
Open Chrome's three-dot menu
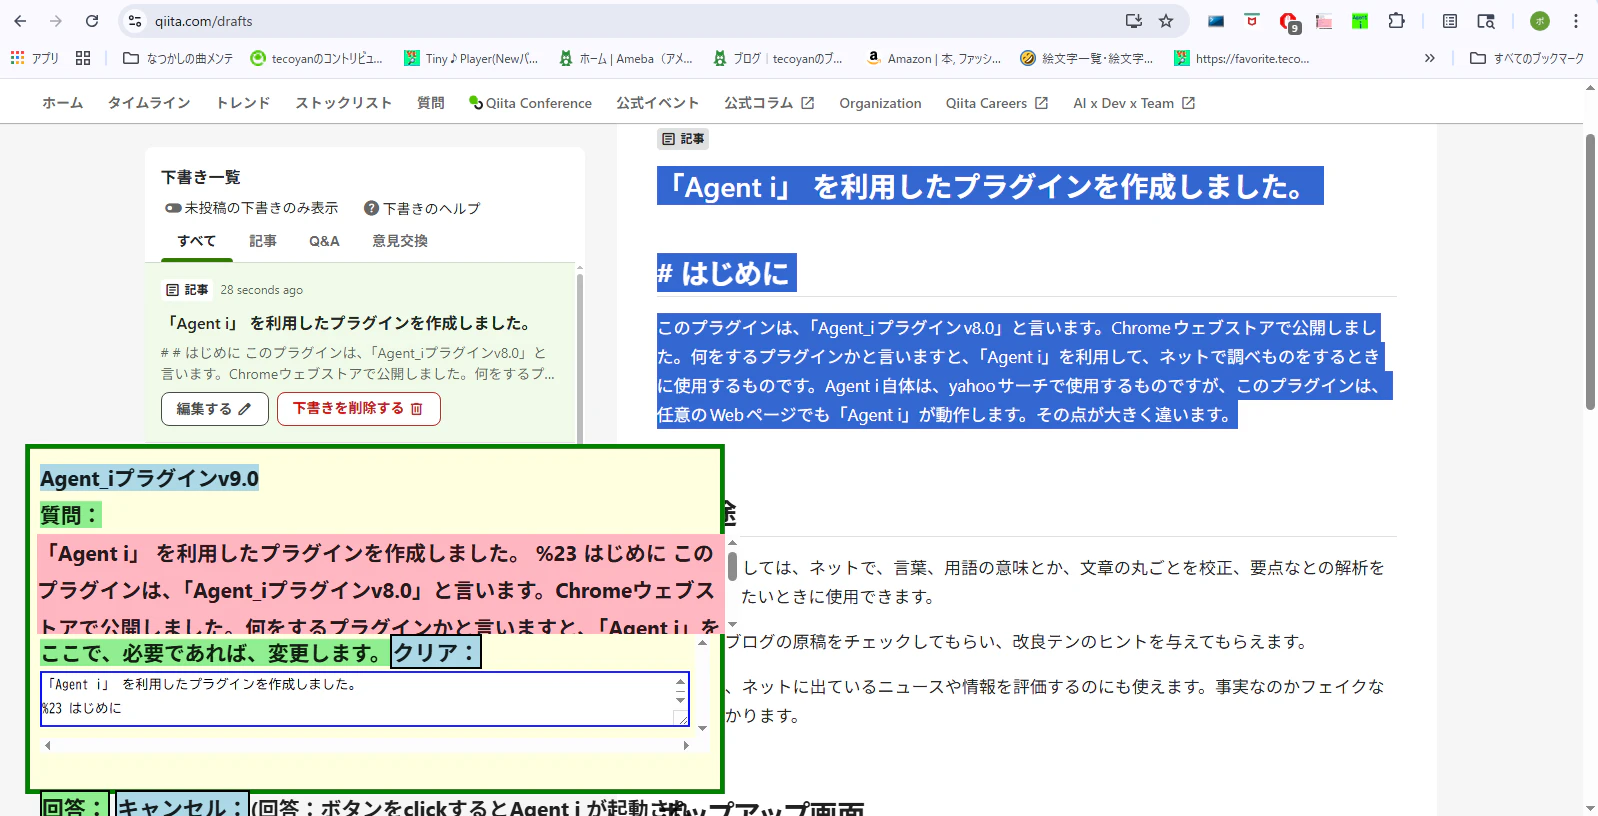click(x=1576, y=21)
